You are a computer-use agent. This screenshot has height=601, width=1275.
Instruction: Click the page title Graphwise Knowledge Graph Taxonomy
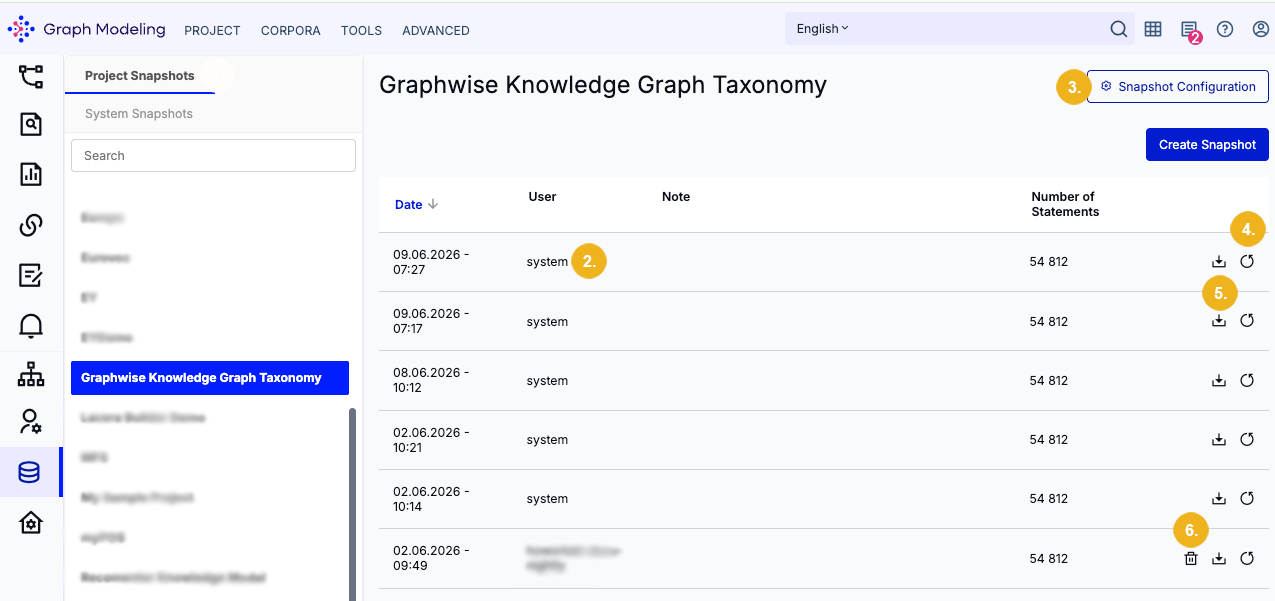tap(603, 85)
